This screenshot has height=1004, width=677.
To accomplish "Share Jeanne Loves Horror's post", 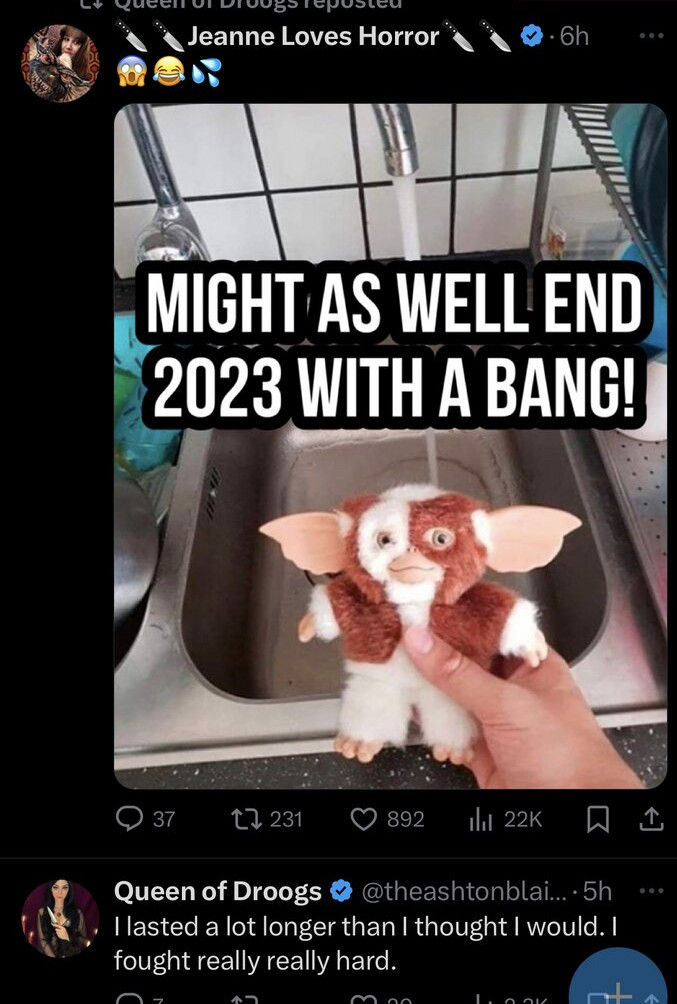I will point(651,820).
